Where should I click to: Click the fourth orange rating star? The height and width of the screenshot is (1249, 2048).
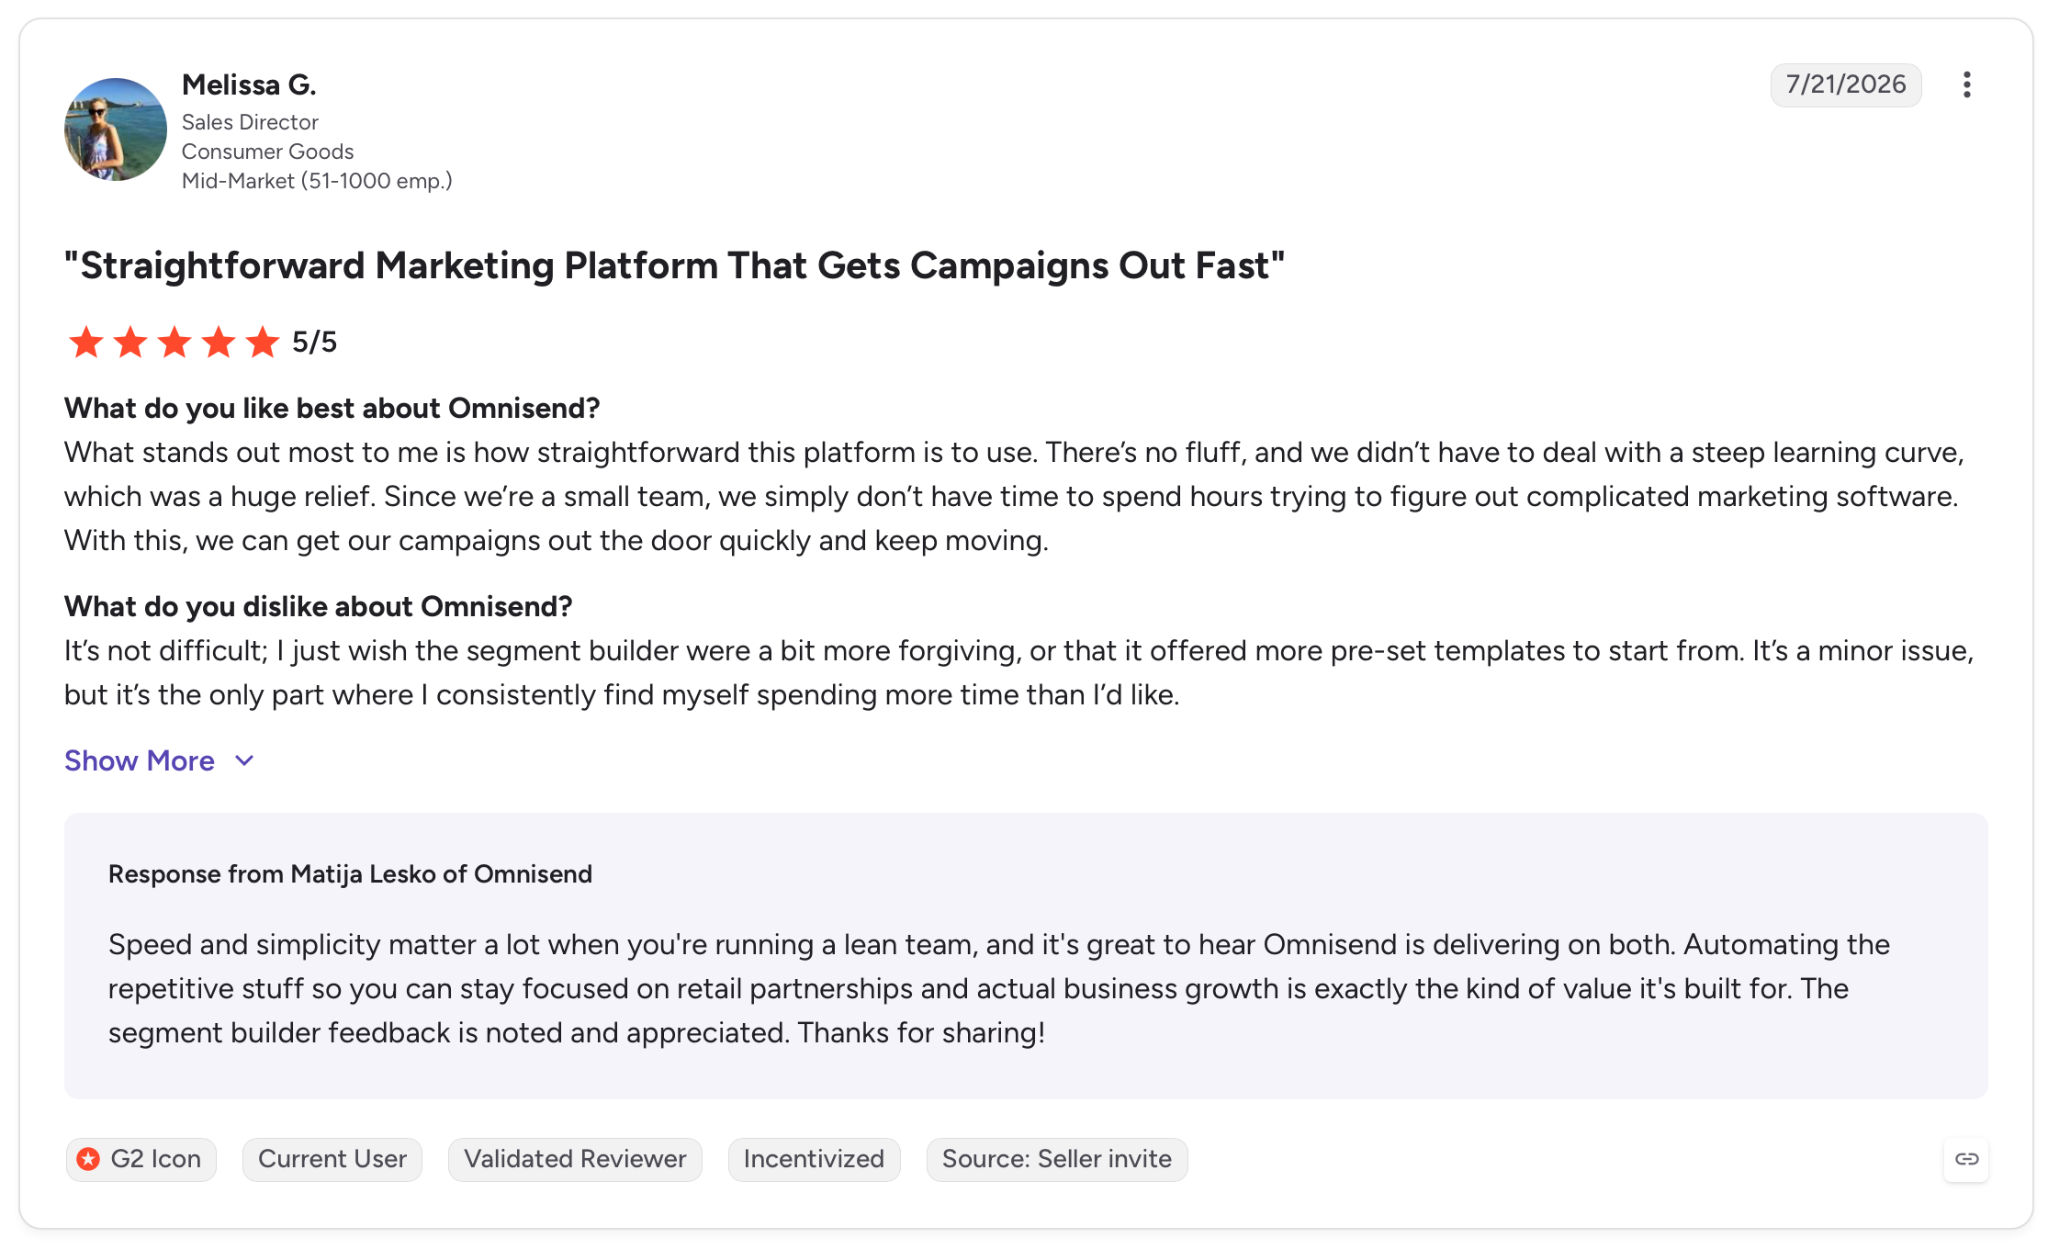click(218, 342)
